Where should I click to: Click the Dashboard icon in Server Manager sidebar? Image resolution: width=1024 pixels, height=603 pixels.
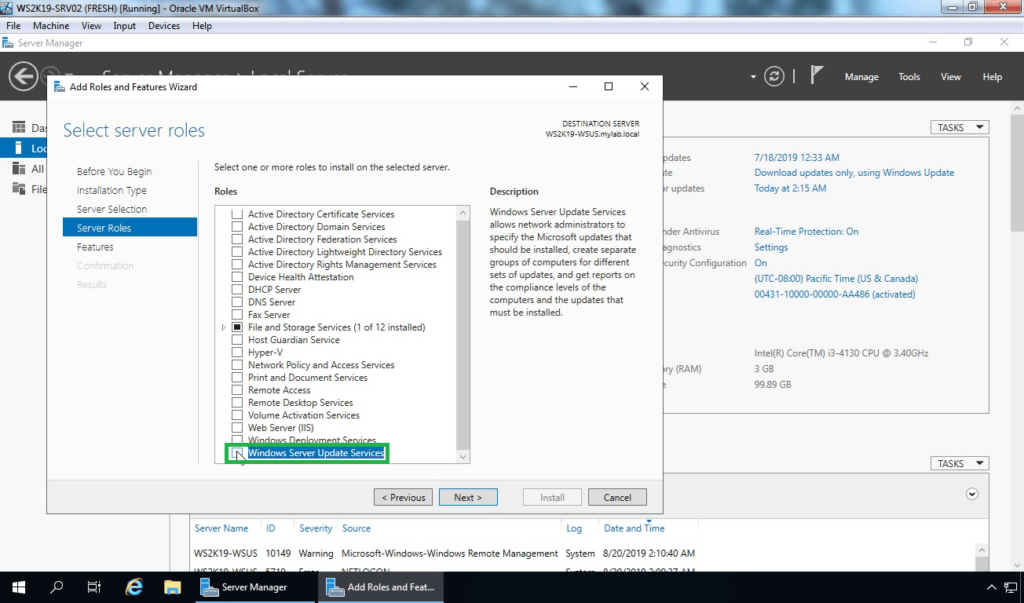(19, 127)
